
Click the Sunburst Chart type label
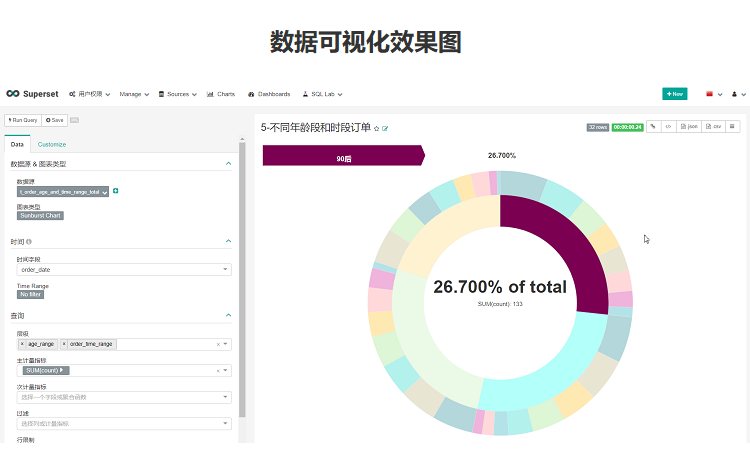41,216
